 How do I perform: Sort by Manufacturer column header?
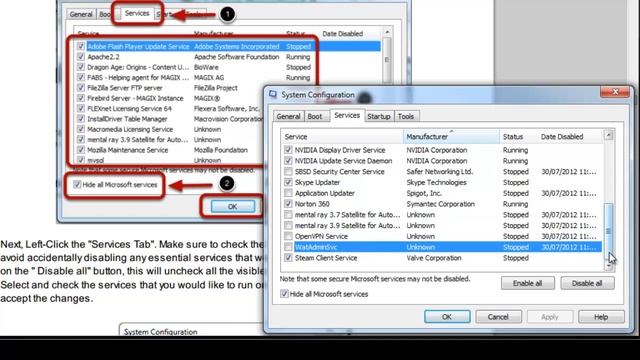(x=451, y=137)
